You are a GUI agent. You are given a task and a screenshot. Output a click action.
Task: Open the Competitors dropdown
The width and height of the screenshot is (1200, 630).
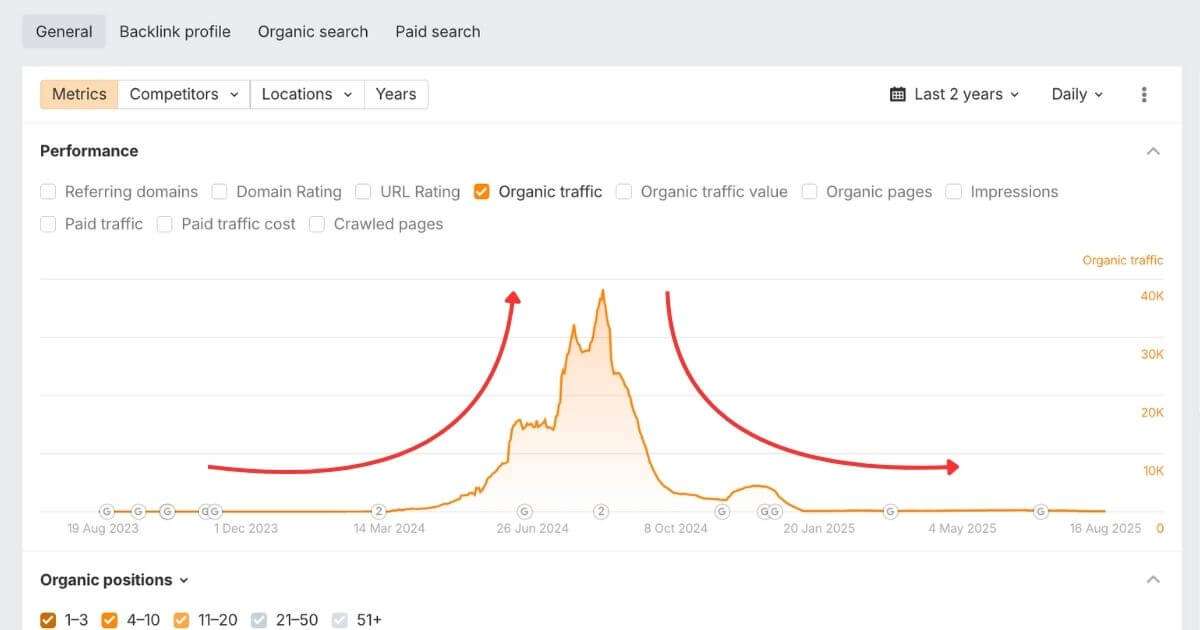[x=183, y=93]
